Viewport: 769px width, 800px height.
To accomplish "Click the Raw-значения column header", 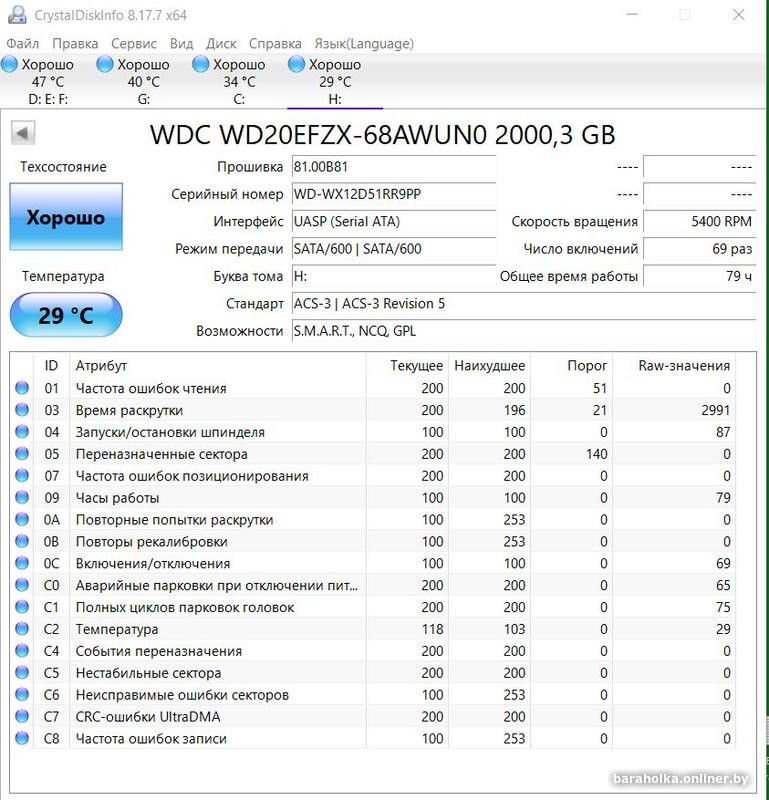I will pos(674,365).
